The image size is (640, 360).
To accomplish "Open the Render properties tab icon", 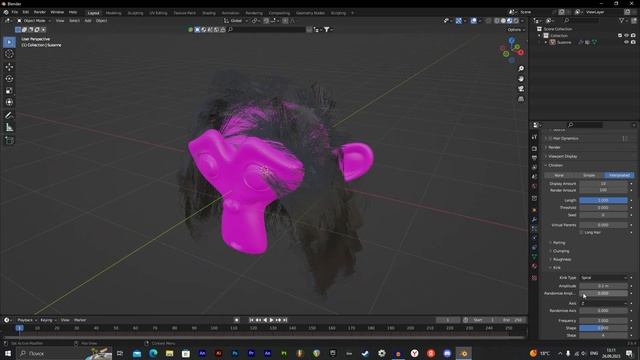I will click(x=534, y=149).
